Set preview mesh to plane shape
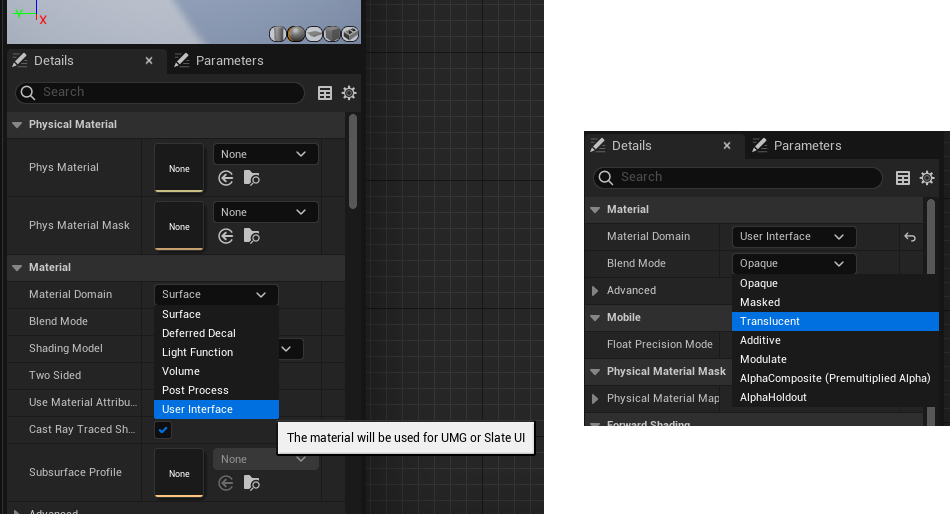Image resolution: width=950 pixels, height=514 pixels. point(314,35)
